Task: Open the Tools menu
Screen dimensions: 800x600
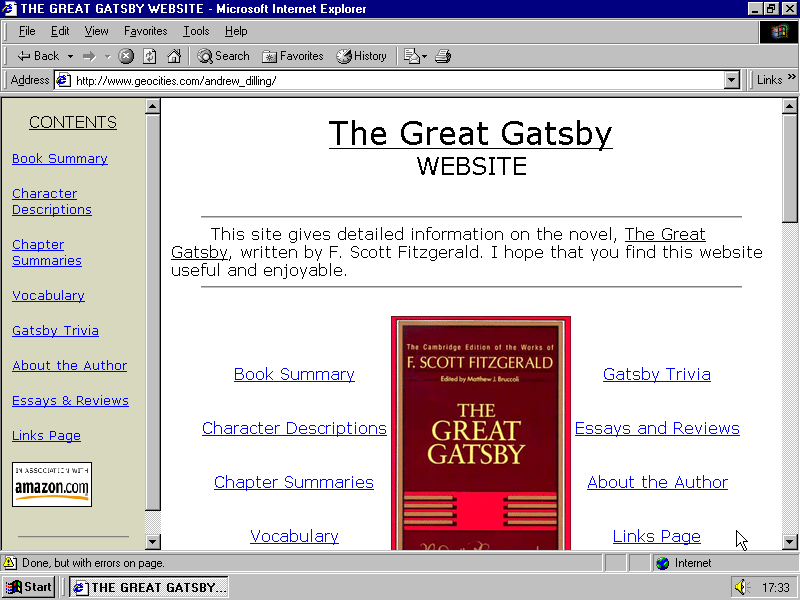Action: (196, 31)
